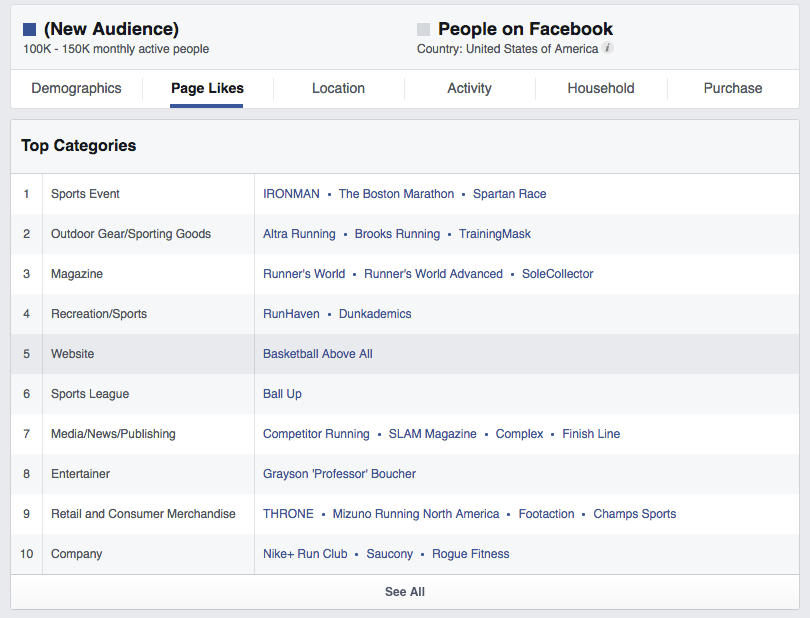810x618 pixels.
Task: Open the Basketball Above All link
Action: point(317,354)
